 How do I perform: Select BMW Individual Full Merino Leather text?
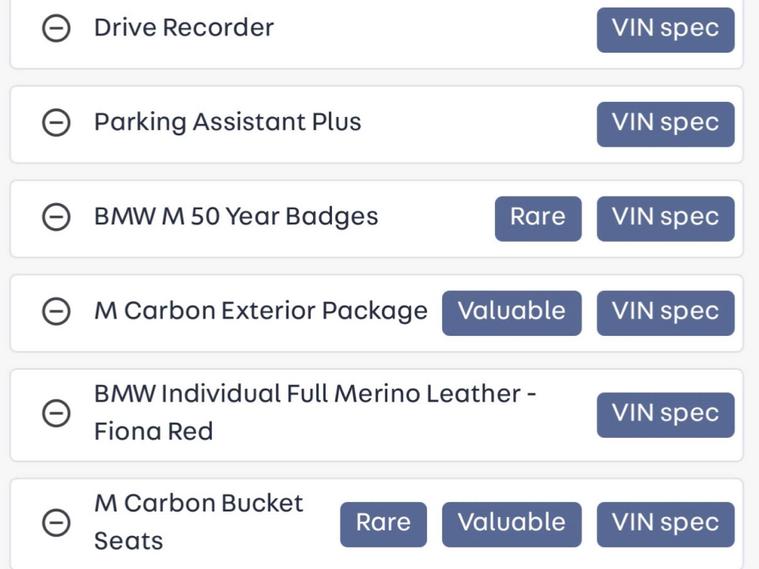(314, 394)
